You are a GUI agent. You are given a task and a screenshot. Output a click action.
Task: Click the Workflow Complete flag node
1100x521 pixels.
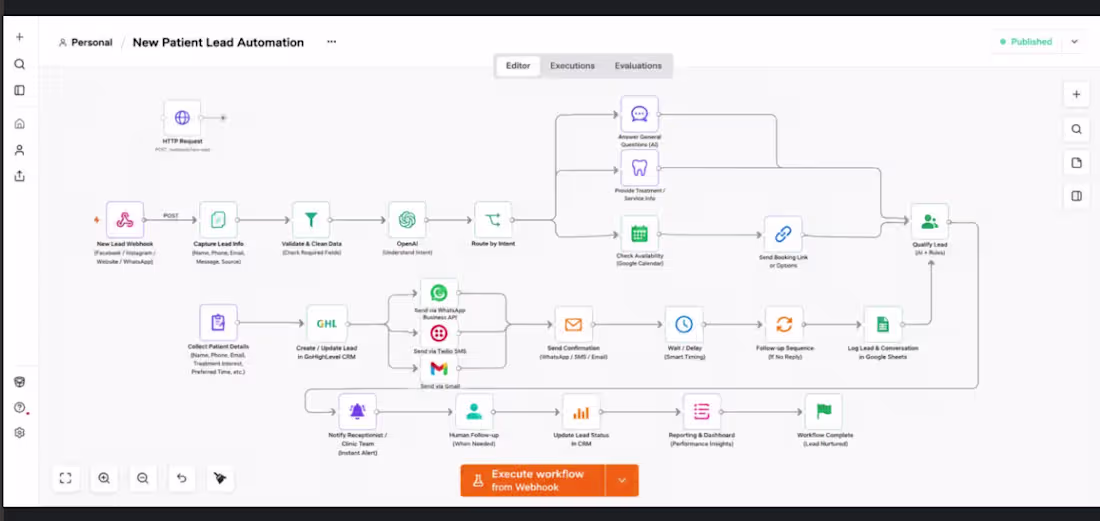[x=823, y=412]
